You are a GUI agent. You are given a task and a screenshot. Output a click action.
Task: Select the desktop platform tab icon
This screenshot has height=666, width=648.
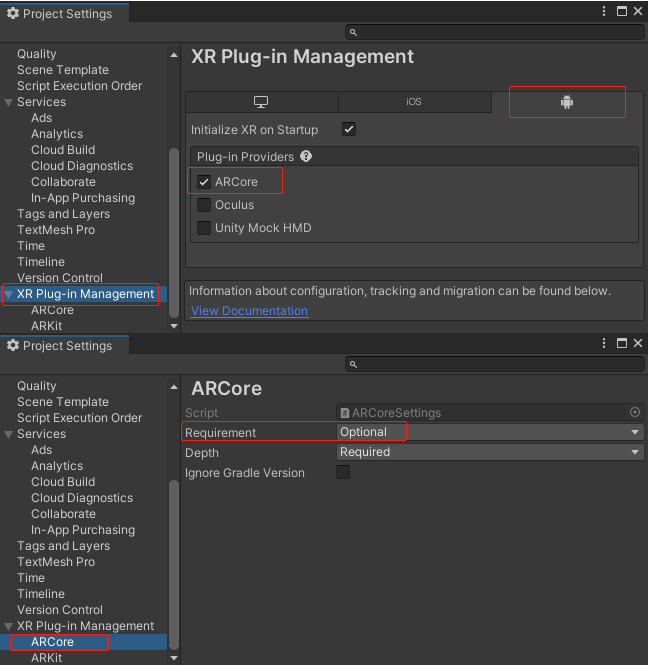pos(261,102)
